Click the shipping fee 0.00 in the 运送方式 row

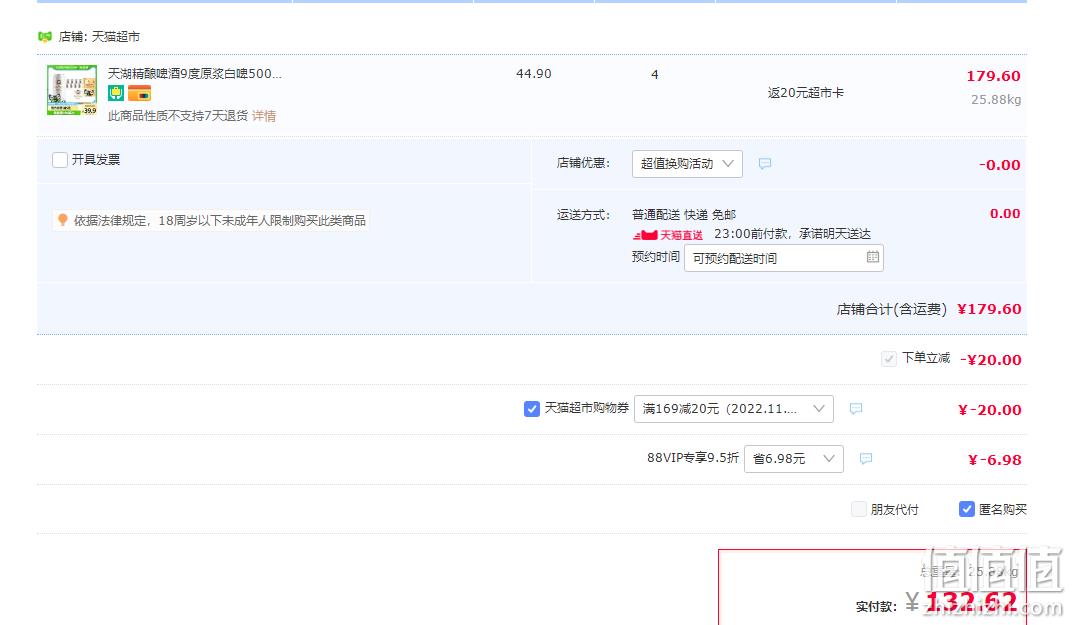pyautogui.click(x=1005, y=213)
